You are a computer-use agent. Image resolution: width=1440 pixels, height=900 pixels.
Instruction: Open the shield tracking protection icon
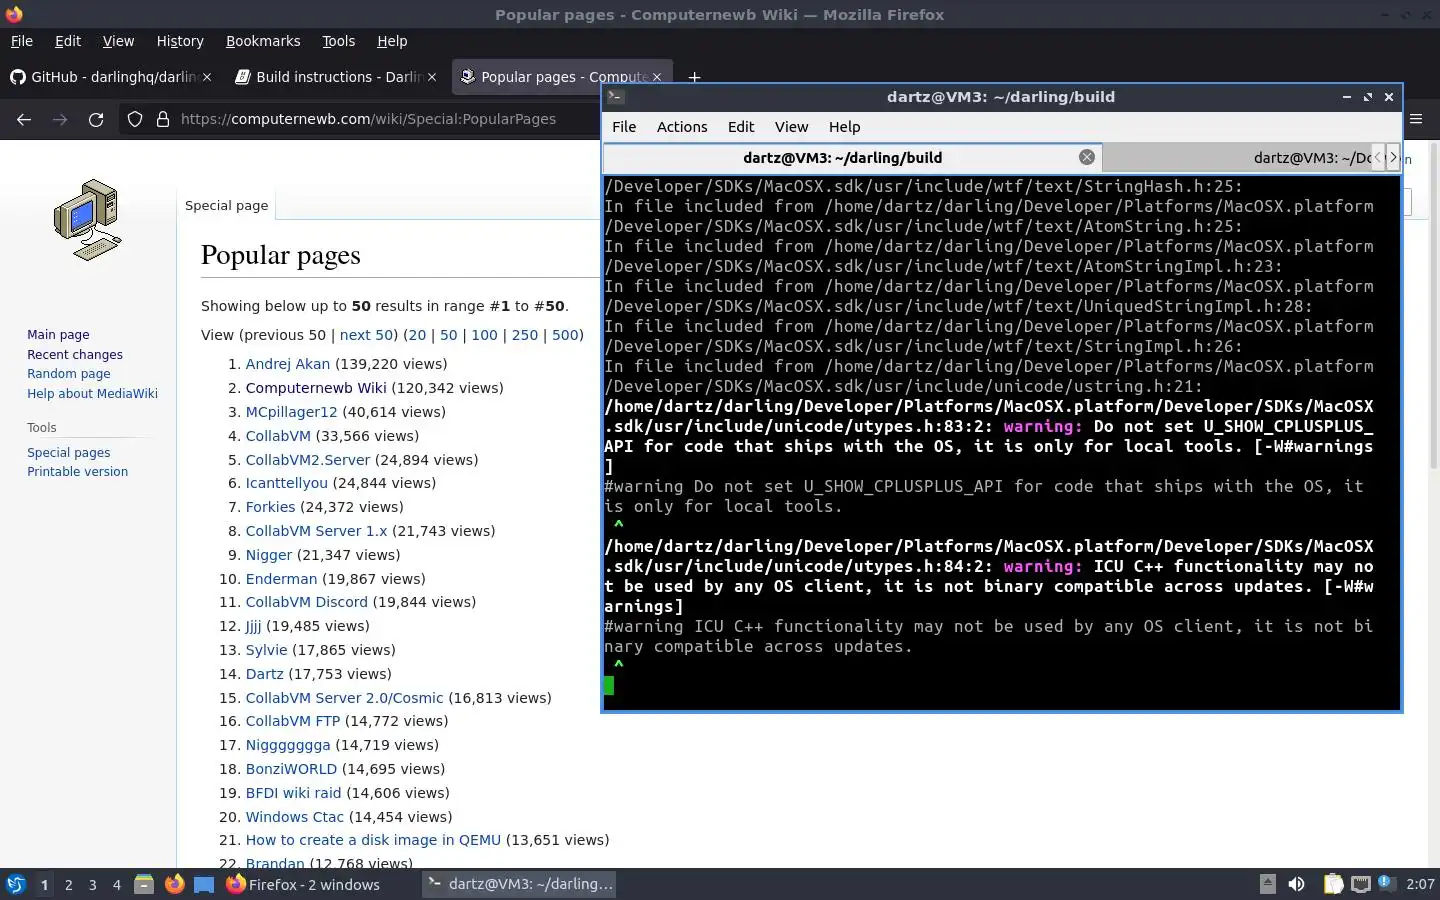tap(135, 119)
